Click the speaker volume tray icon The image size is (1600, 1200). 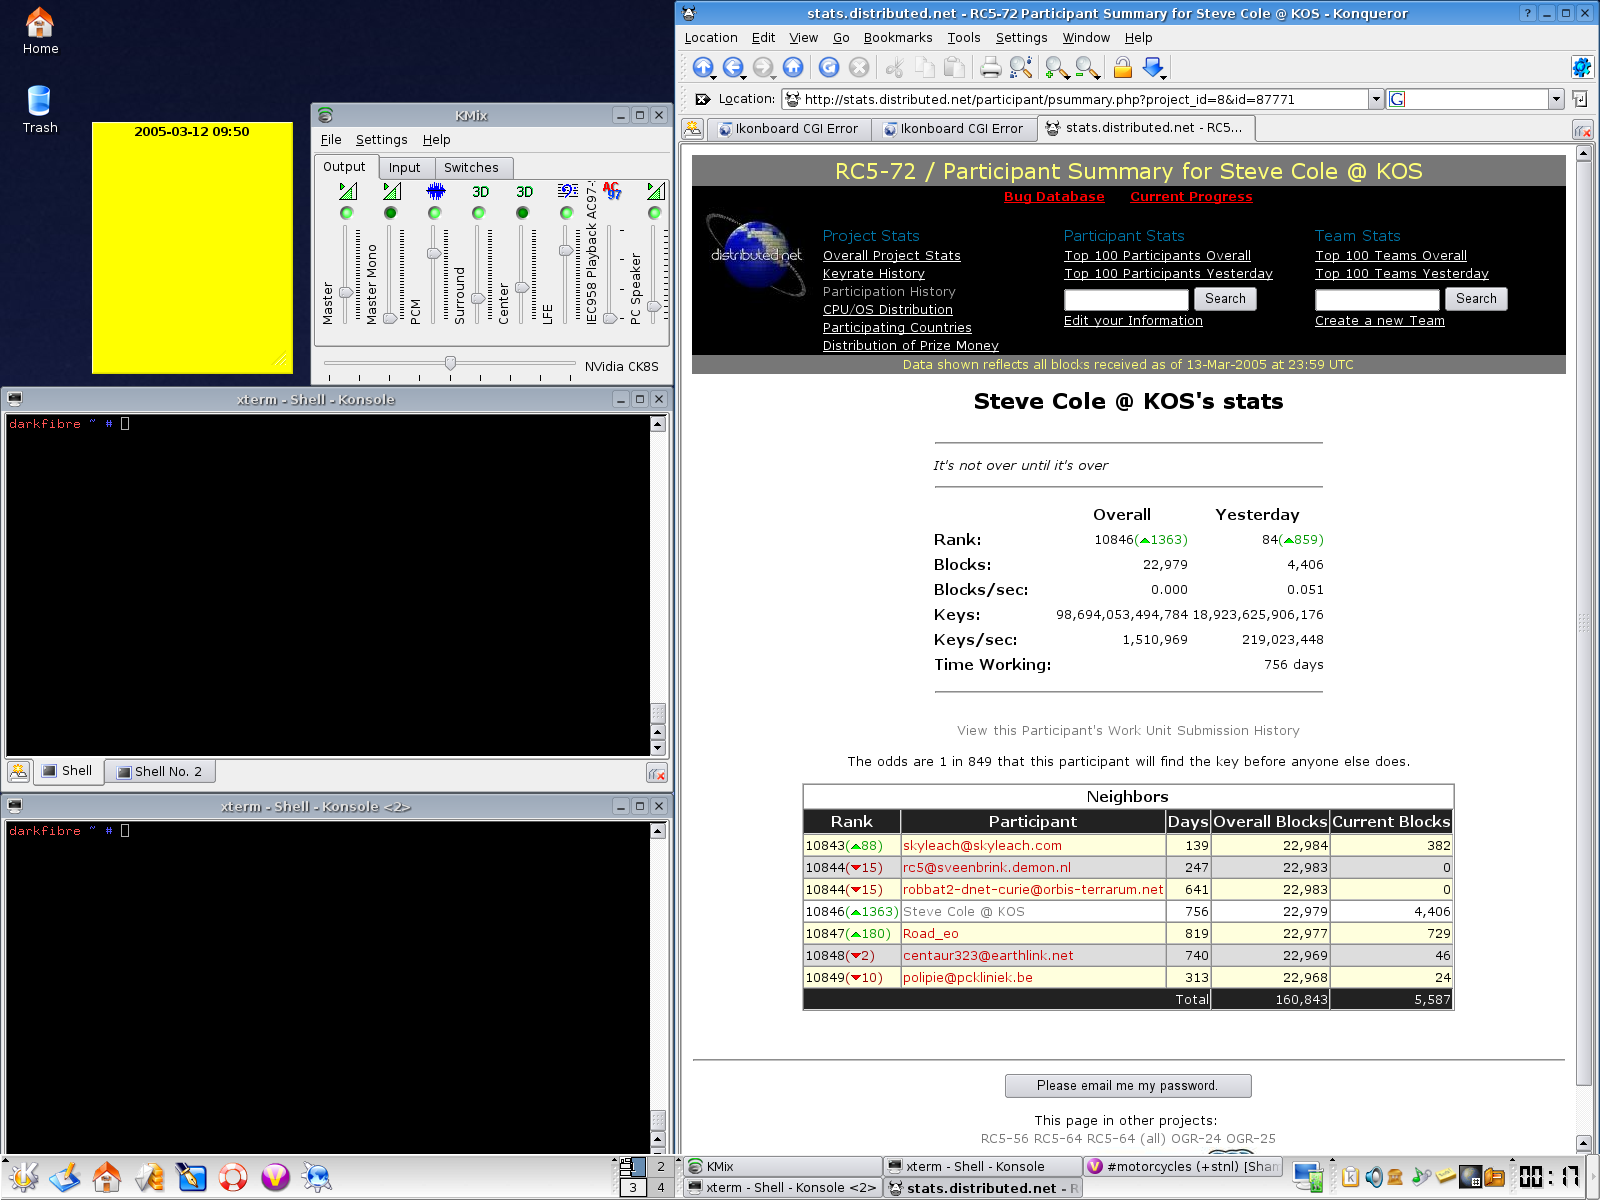[x=1374, y=1177]
